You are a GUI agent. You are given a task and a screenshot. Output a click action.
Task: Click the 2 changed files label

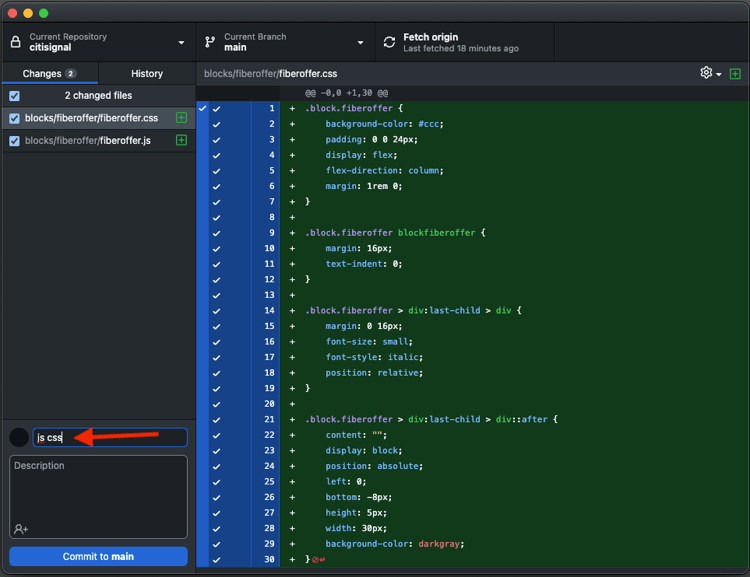99,96
